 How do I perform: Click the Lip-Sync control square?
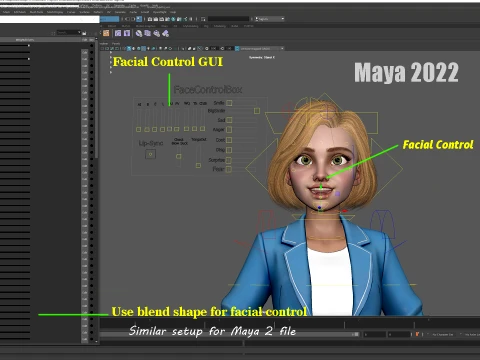(150, 154)
